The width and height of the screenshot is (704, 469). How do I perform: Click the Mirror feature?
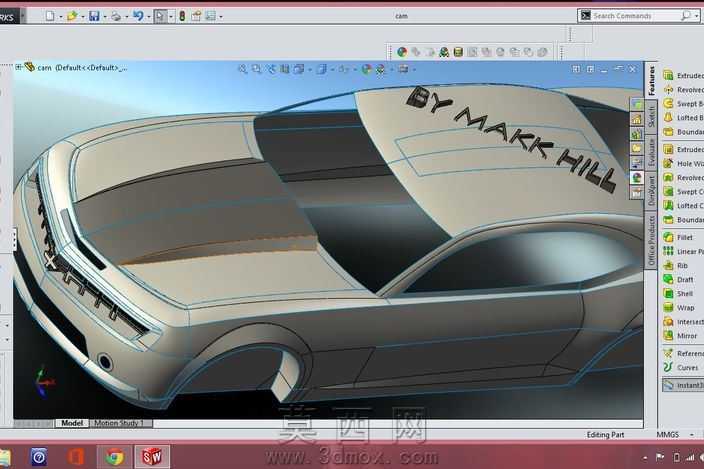(680, 336)
